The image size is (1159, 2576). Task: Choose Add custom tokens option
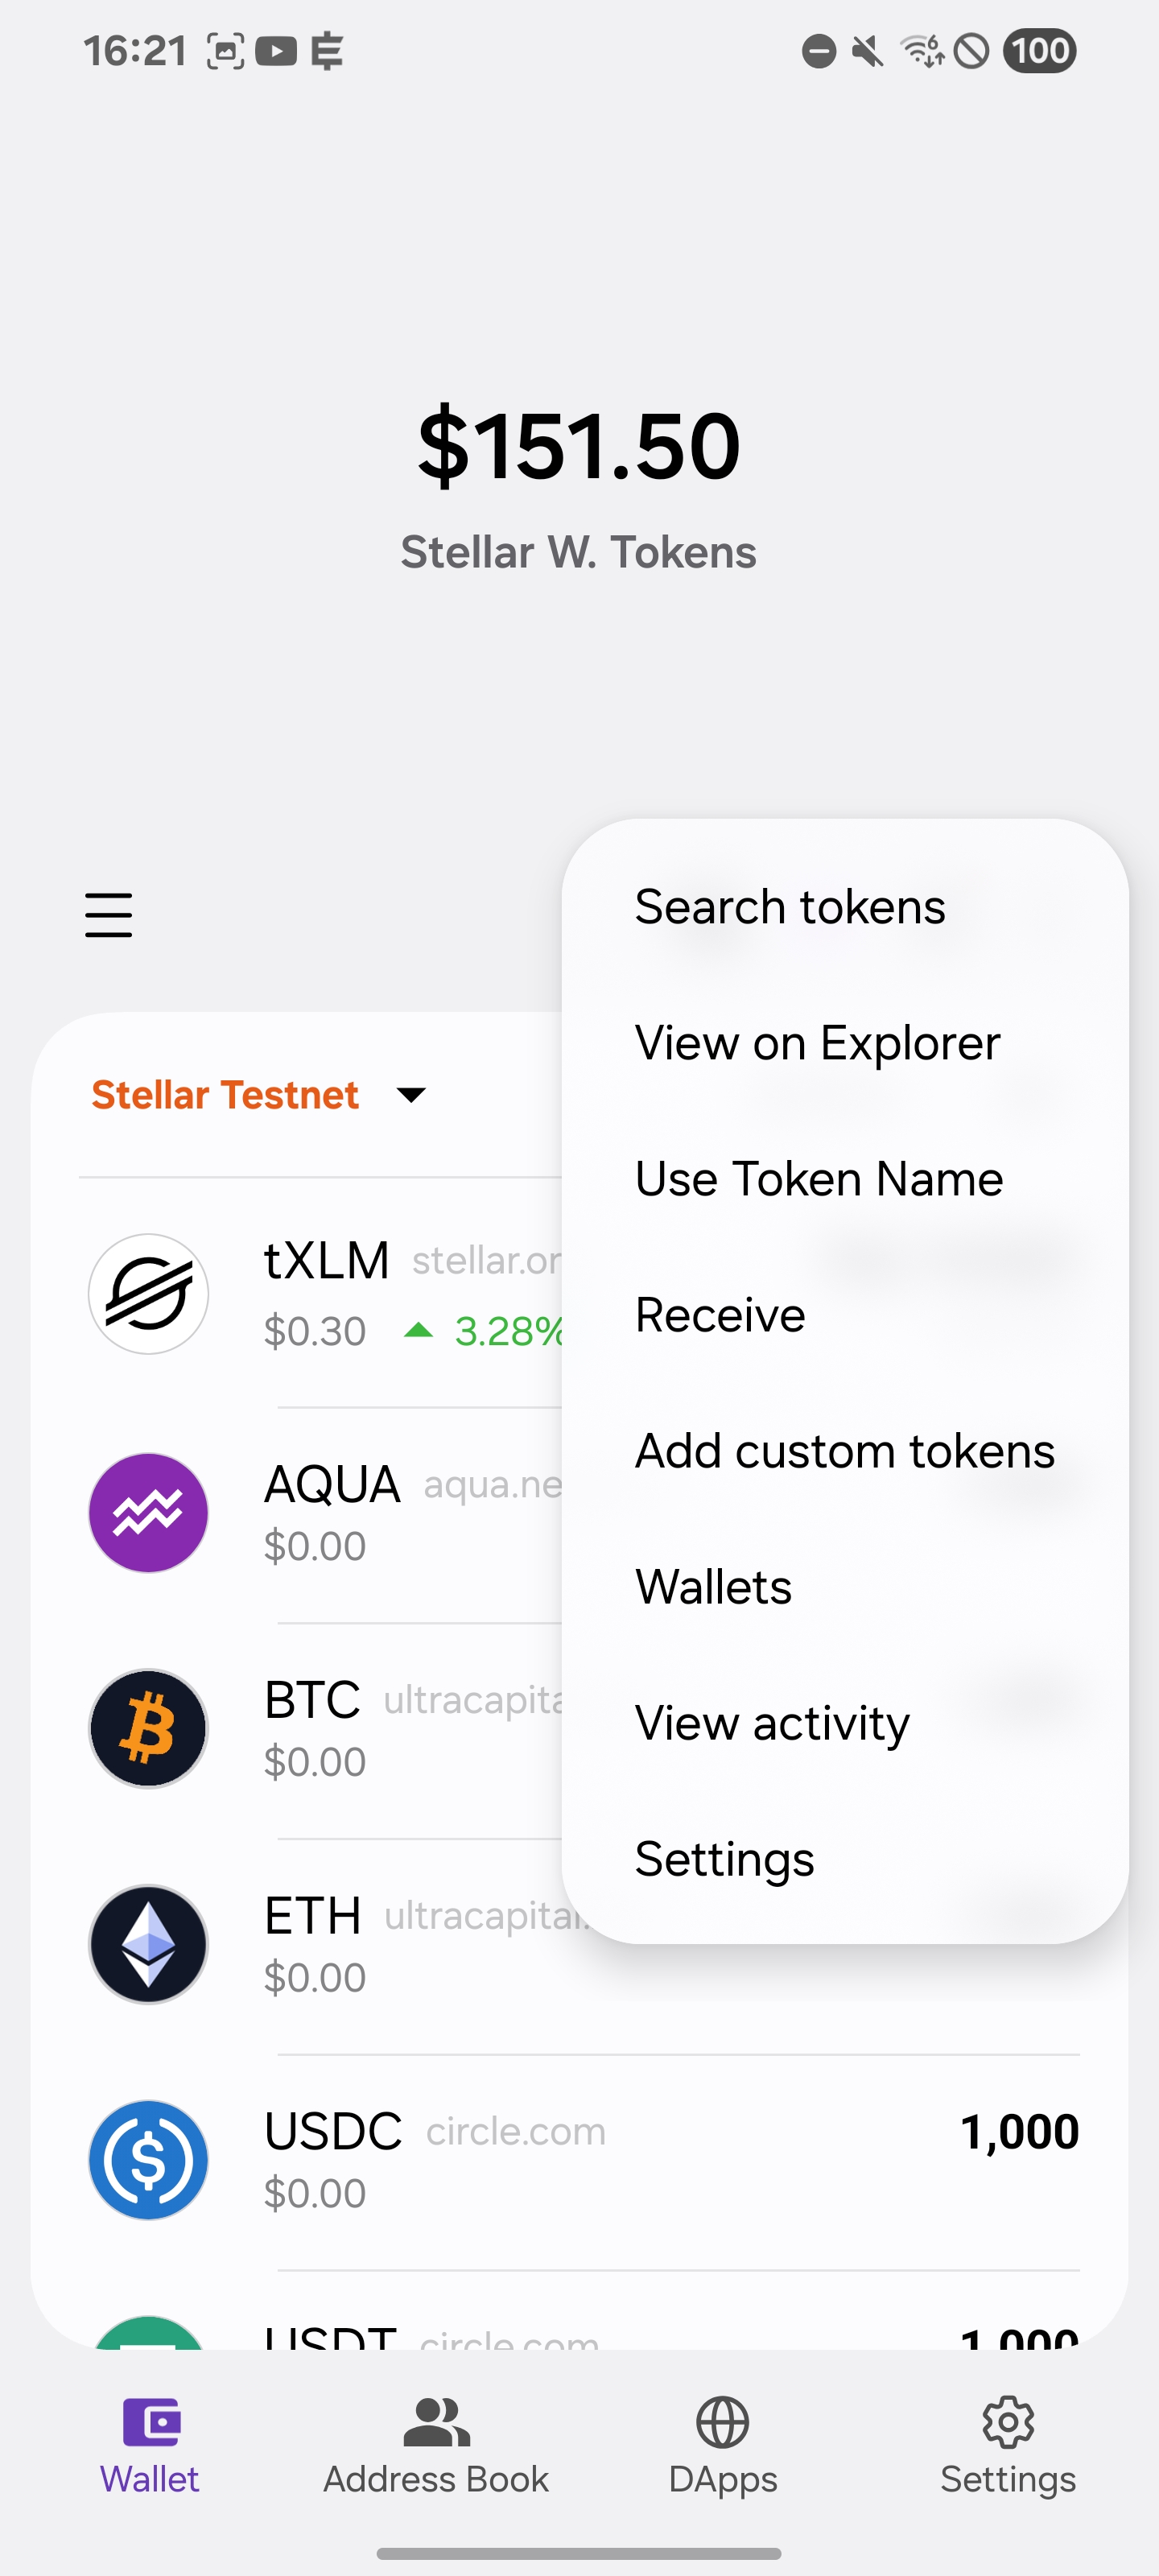pyautogui.click(x=844, y=1451)
